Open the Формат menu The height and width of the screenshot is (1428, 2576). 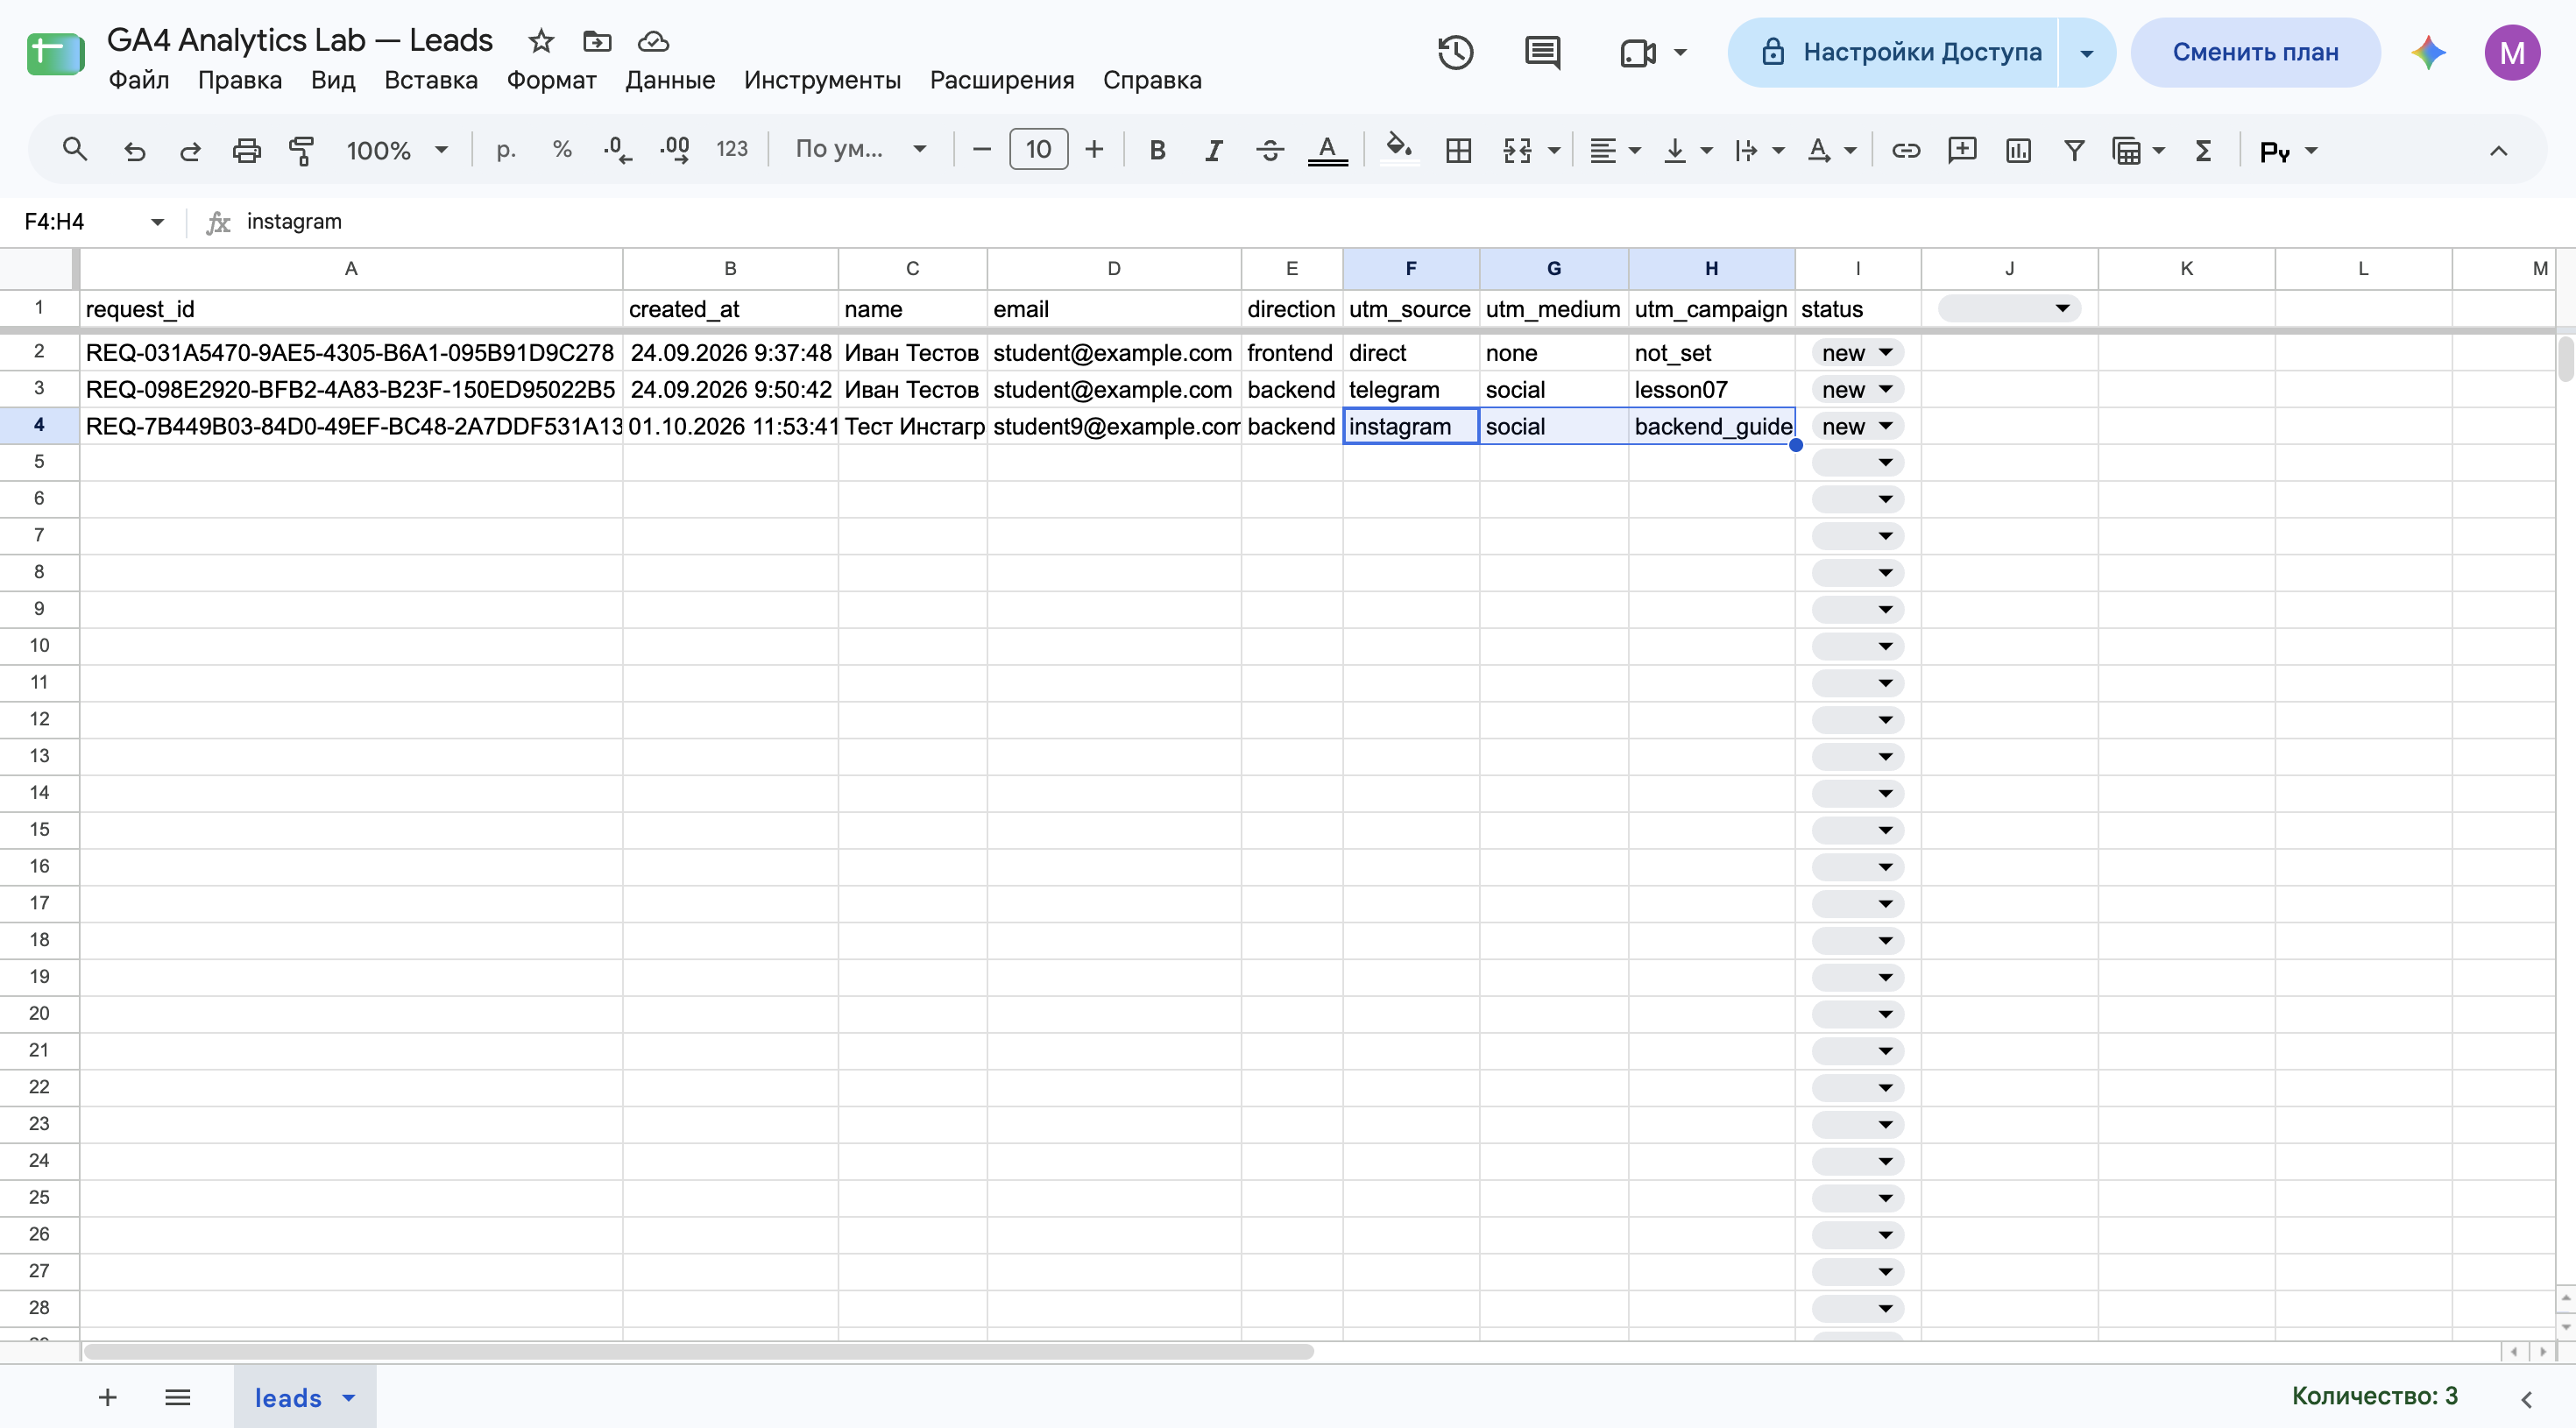[x=551, y=80]
